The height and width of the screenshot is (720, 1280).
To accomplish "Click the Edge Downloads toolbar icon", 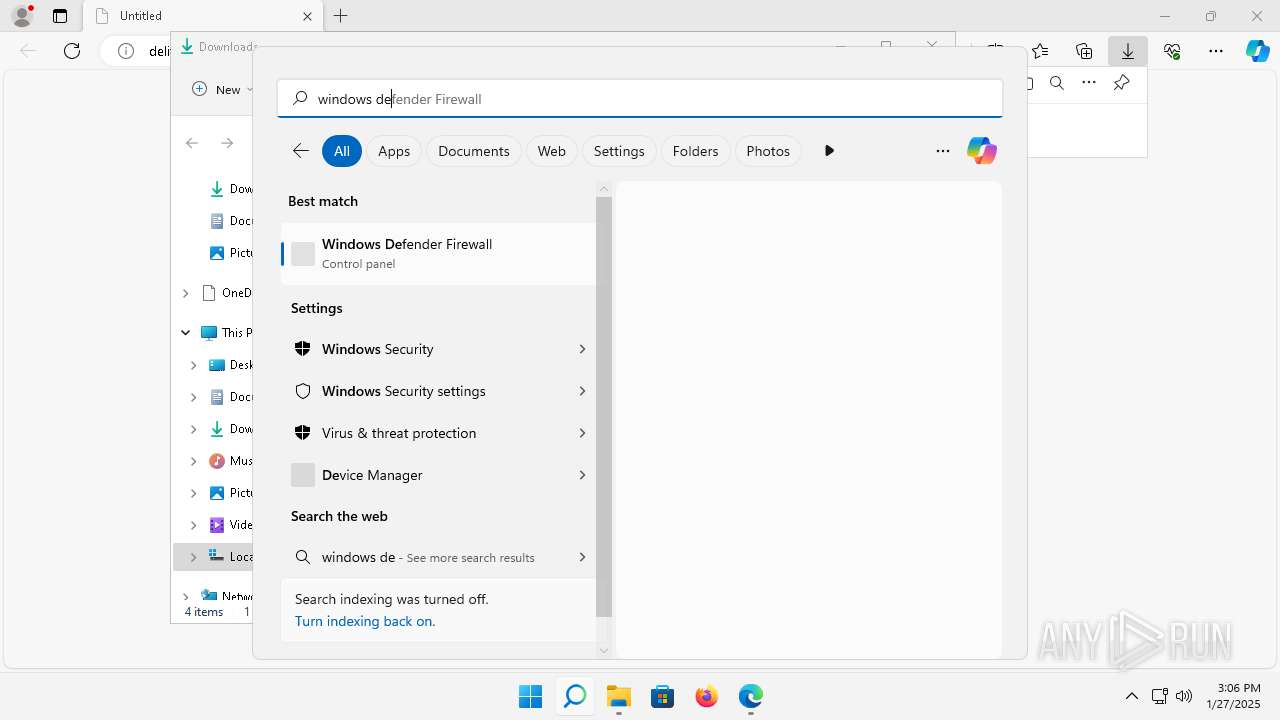I will 1128,51.
